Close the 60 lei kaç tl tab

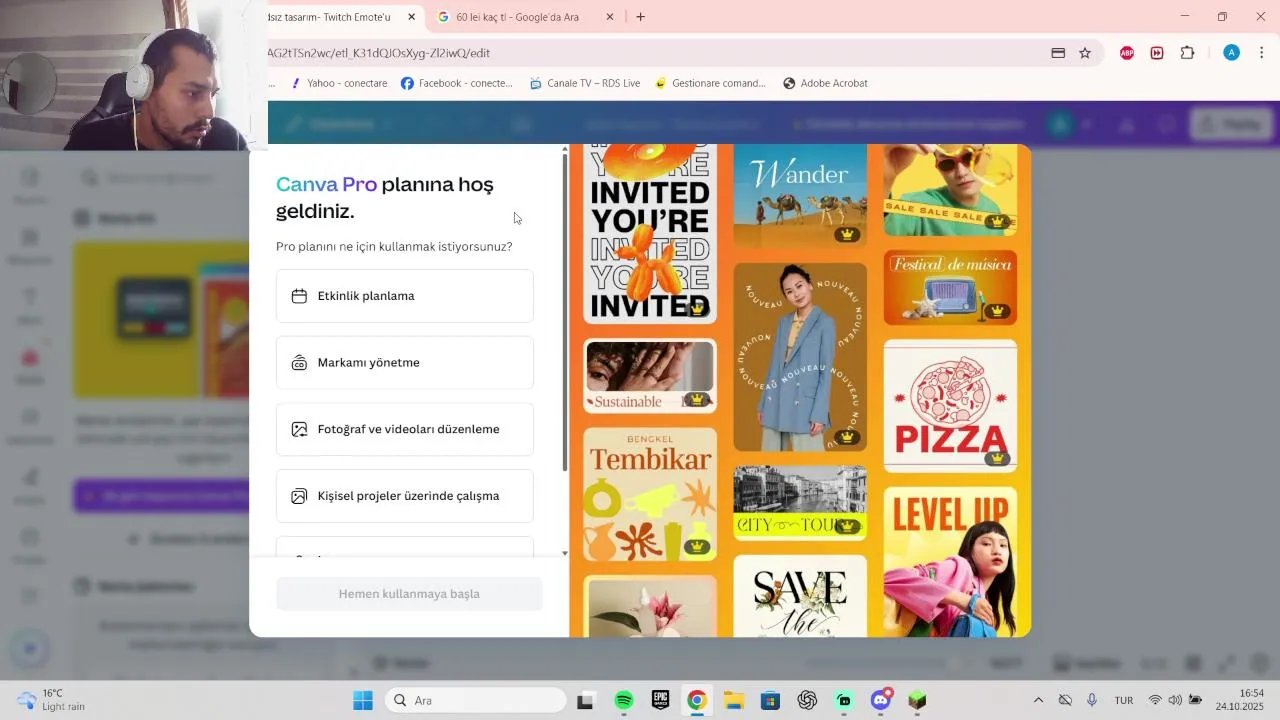click(x=611, y=17)
